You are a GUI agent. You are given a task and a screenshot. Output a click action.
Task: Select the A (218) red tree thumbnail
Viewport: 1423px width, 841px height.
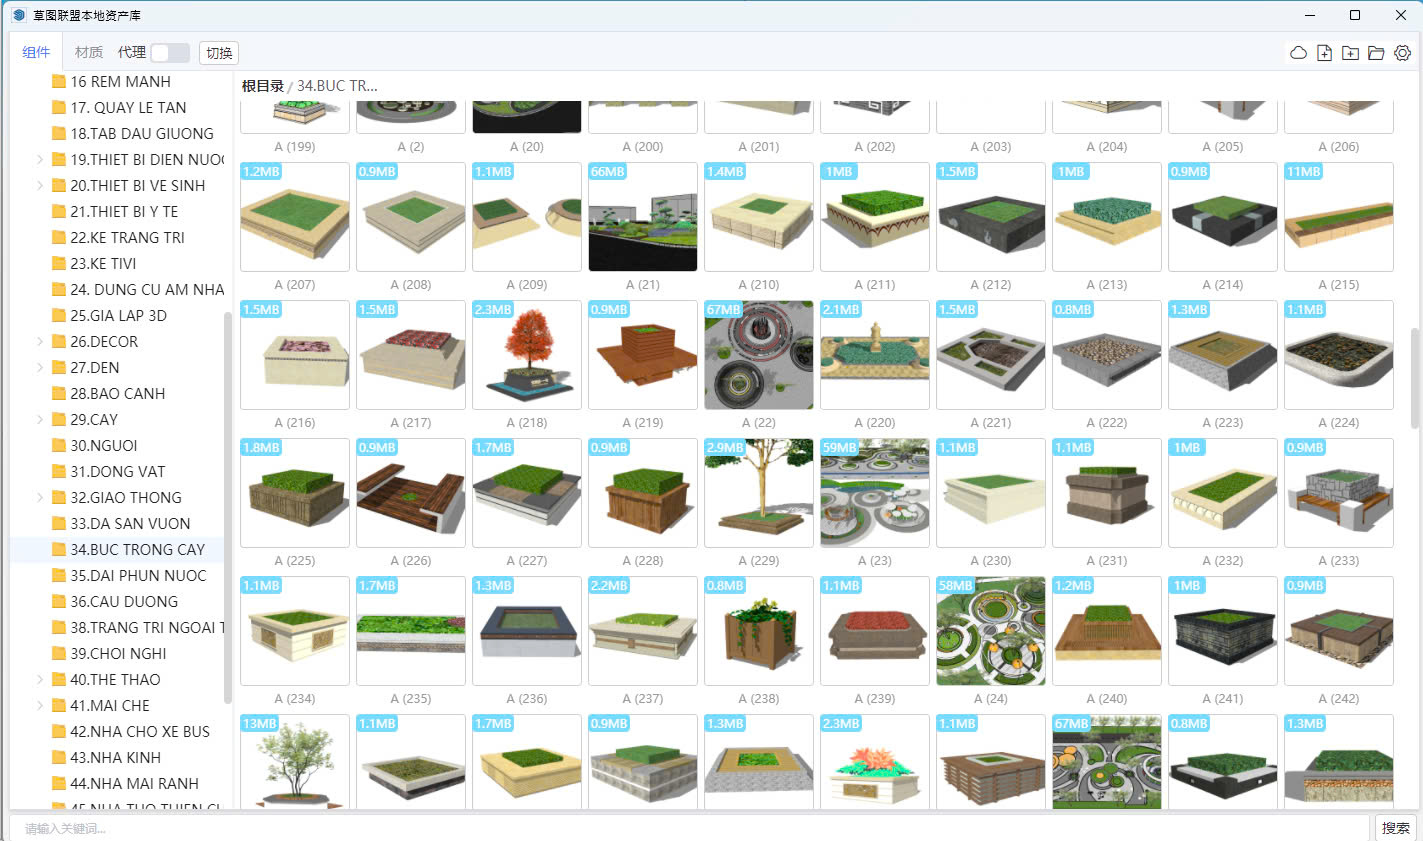tap(527, 355)
